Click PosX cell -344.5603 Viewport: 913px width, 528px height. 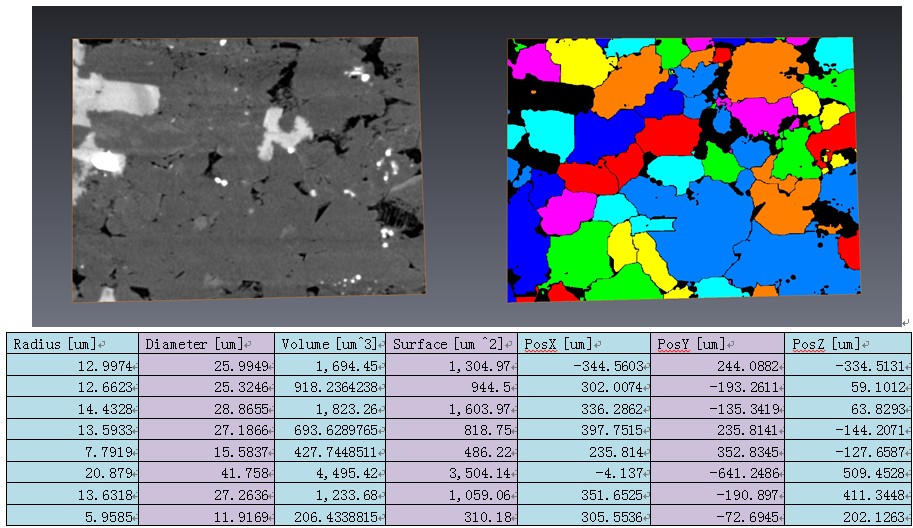point(584,366)
